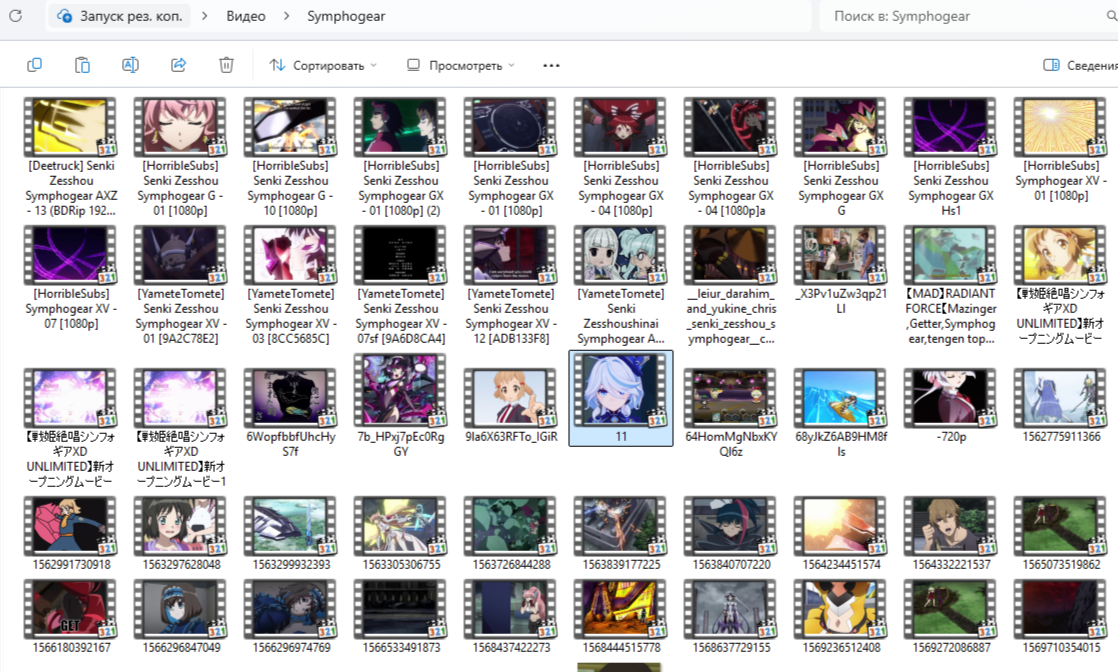The width and height of the screenshot is (1118, 672).
Task: Select the Symphogear GX G video file
Action: [841, 158]
